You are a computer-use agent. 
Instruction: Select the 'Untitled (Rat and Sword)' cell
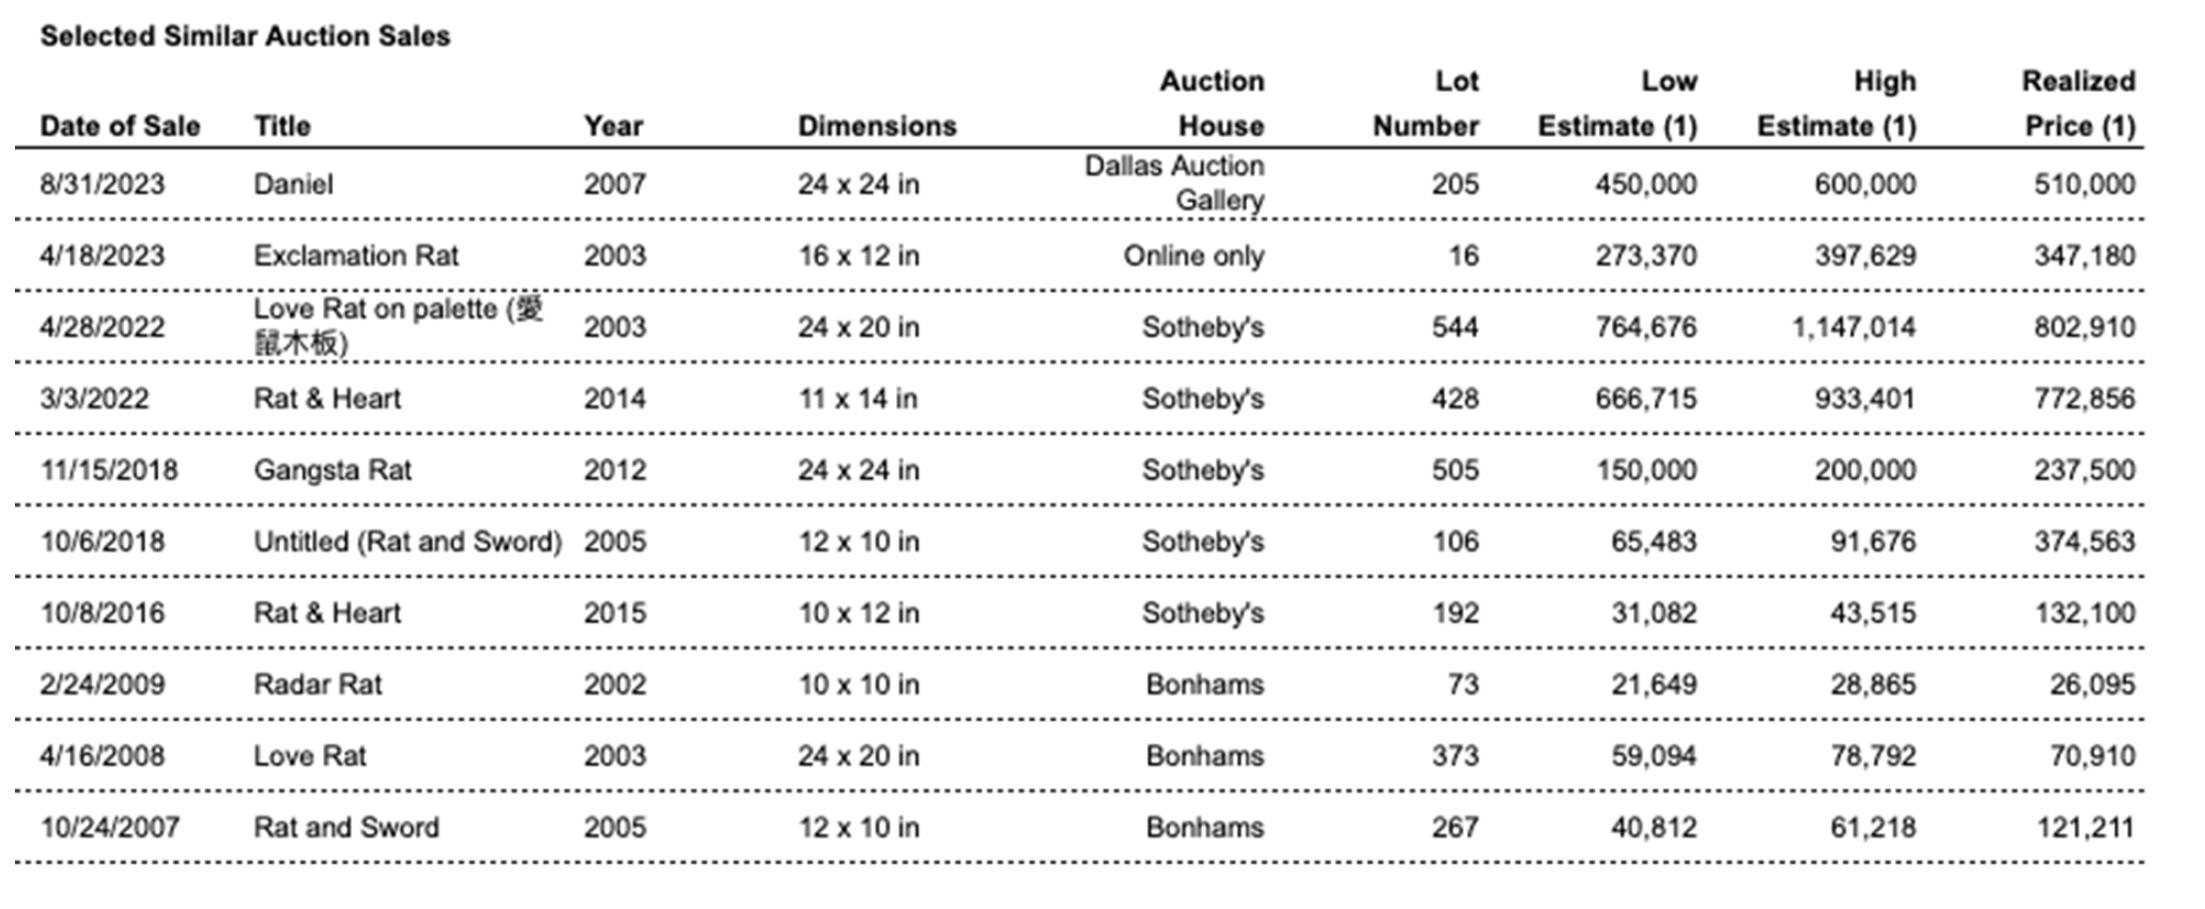coord(408,542)
